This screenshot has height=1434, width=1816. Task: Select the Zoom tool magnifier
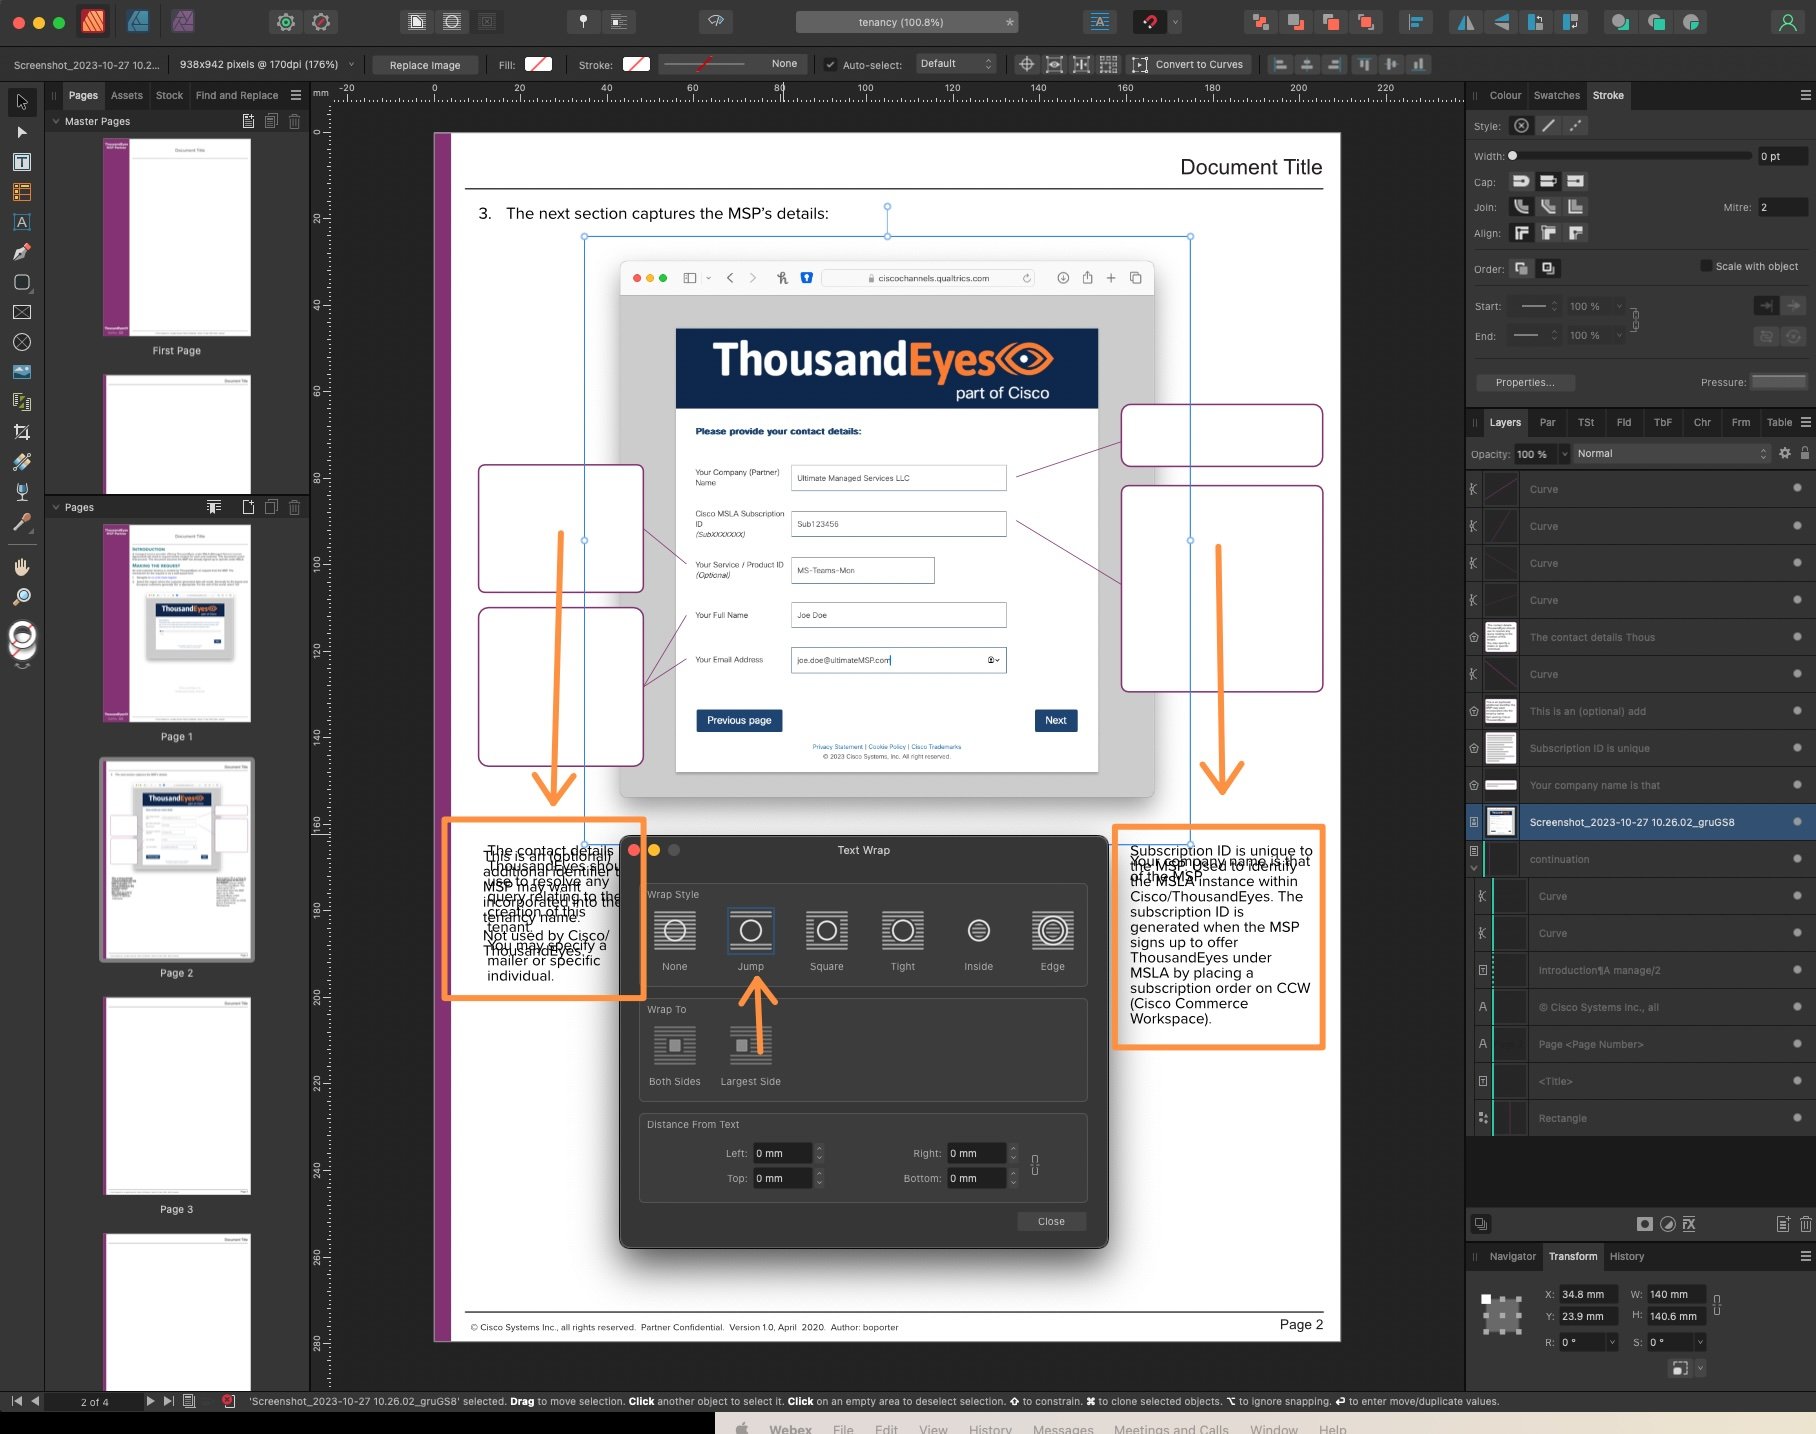point(22,597)
